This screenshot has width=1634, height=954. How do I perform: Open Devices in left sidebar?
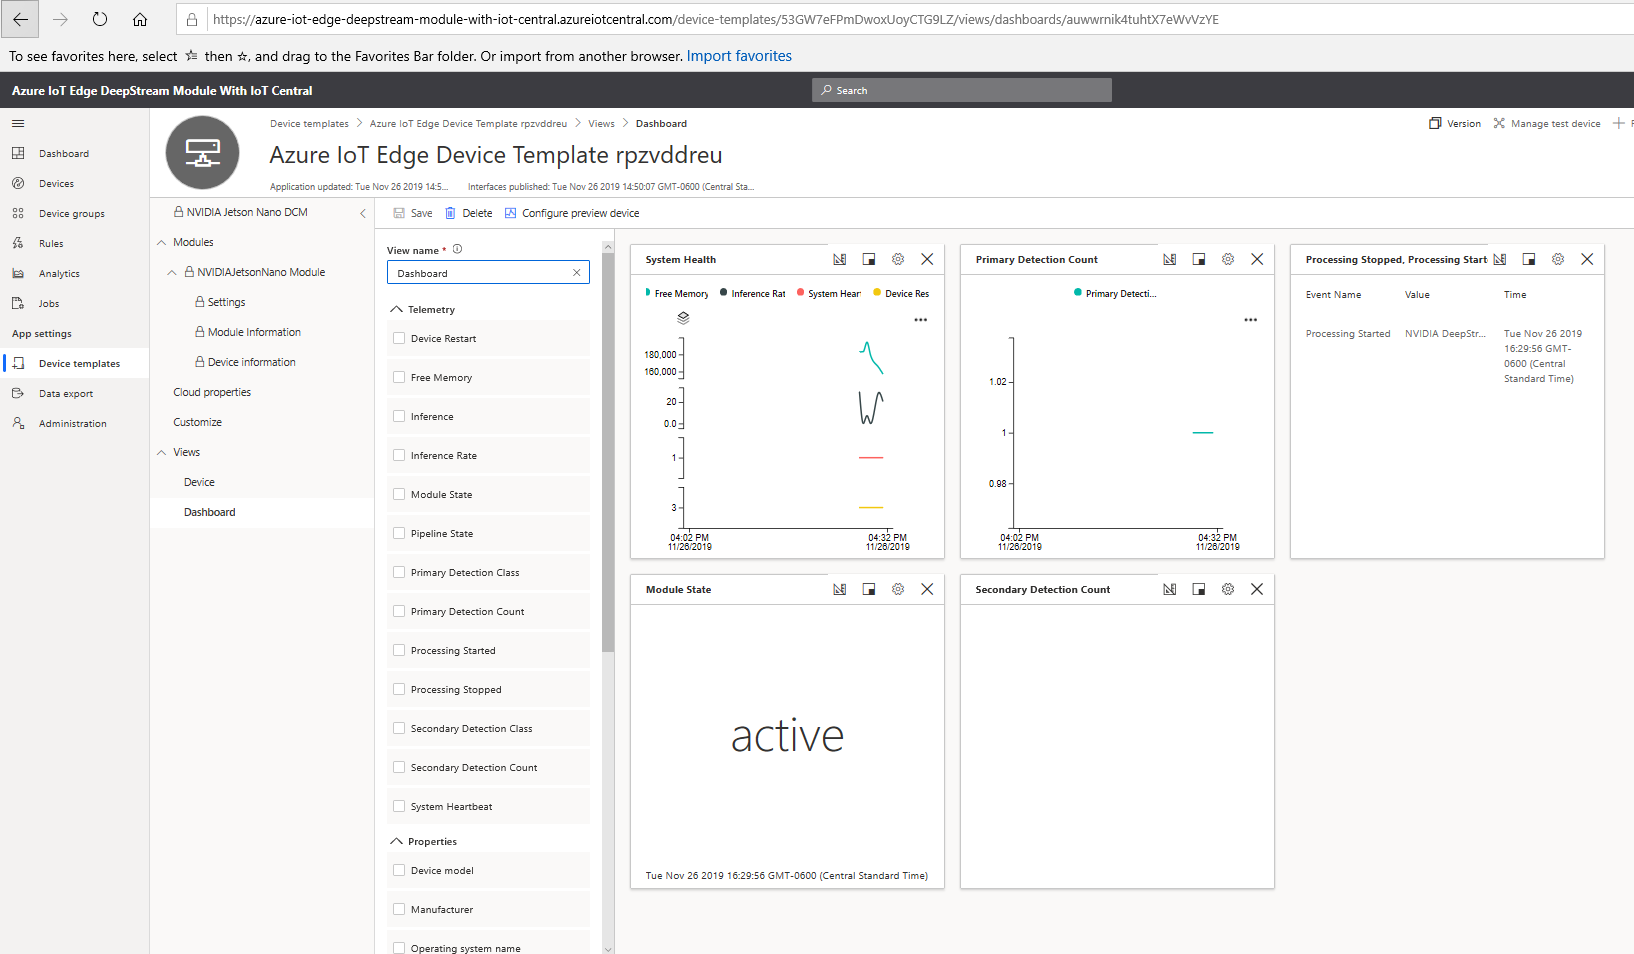point(56,184)
